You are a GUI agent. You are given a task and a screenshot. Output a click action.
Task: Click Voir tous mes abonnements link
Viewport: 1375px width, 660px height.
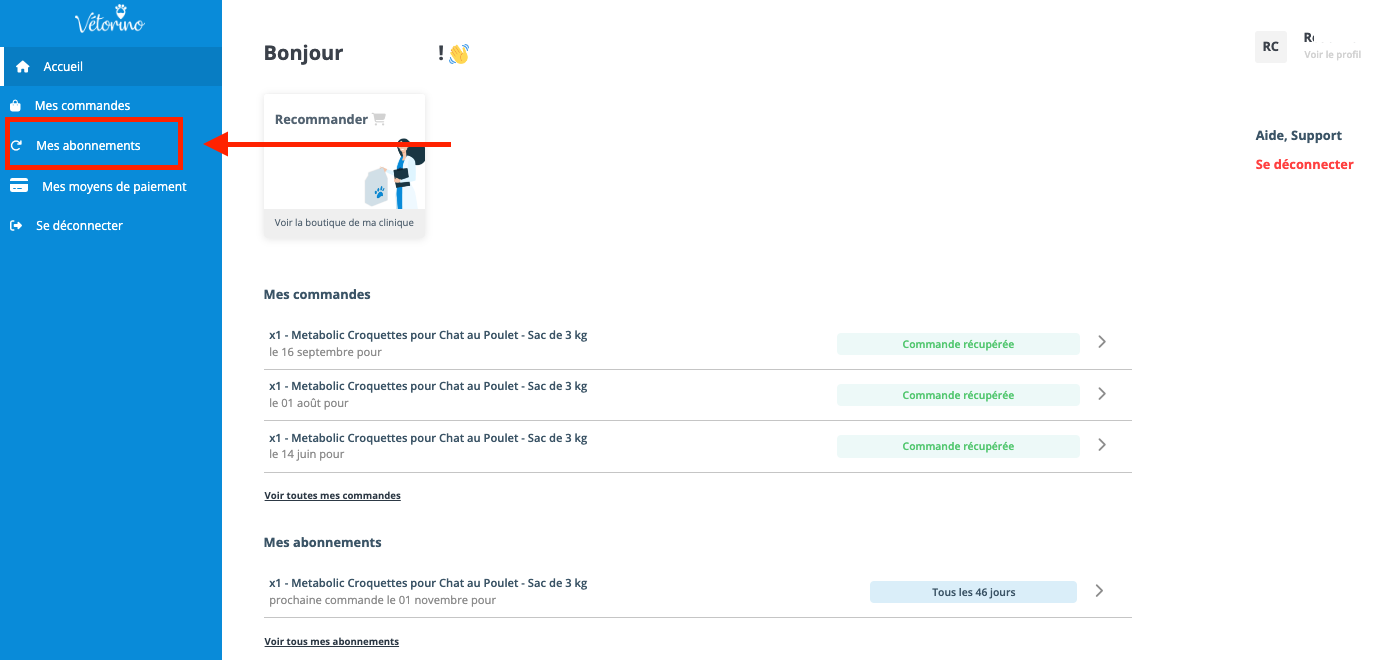coord(331,641)
